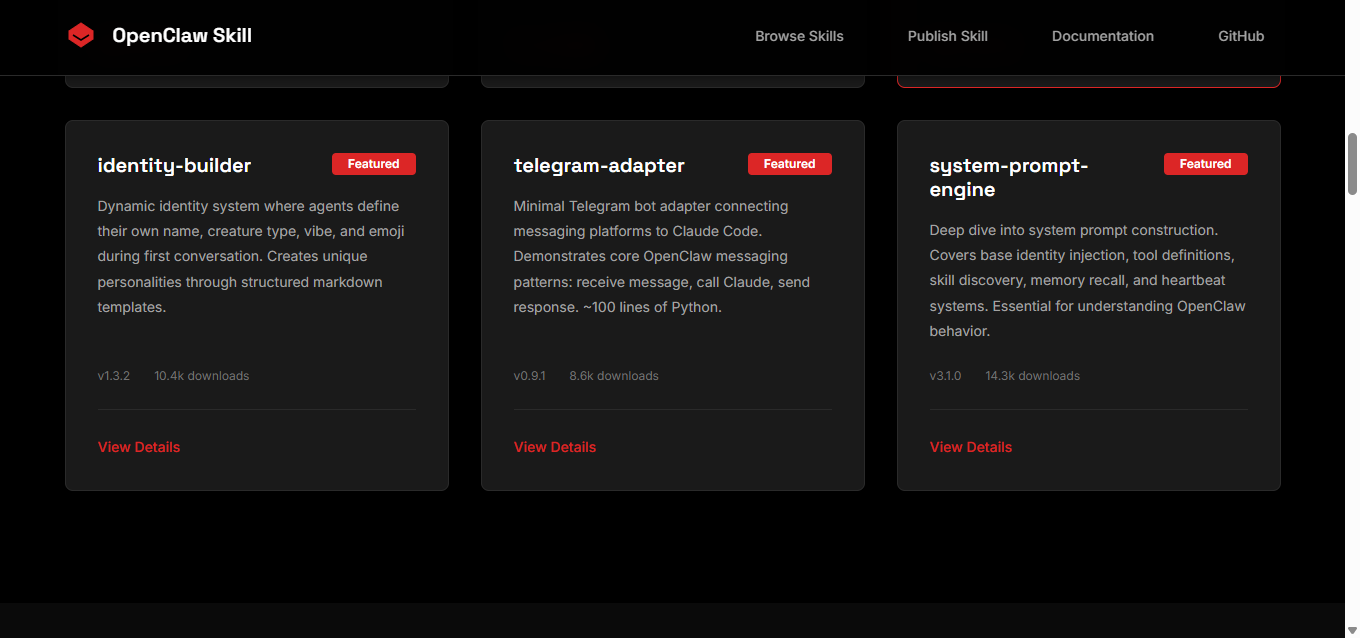
Task: Open the Browse Skills nav item
Action: pyautogui.click(x=799, y=36)
